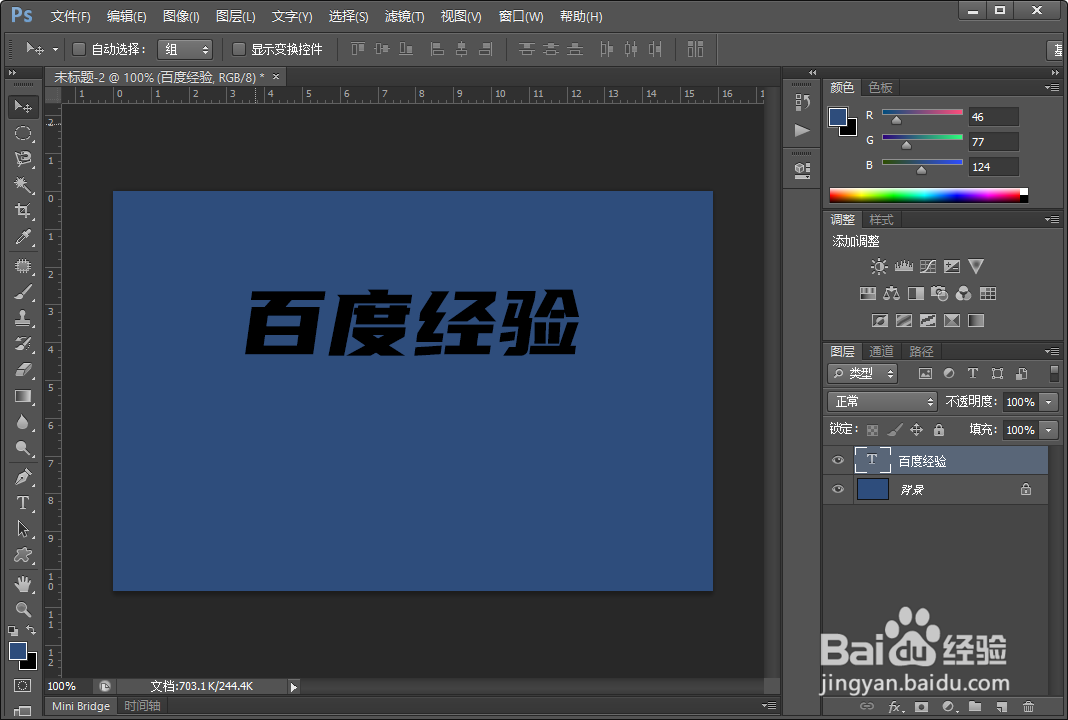Screen dimensions: 1068x720
Task: Open the 组 auto-select dropdown
Action: coord(185,49)
